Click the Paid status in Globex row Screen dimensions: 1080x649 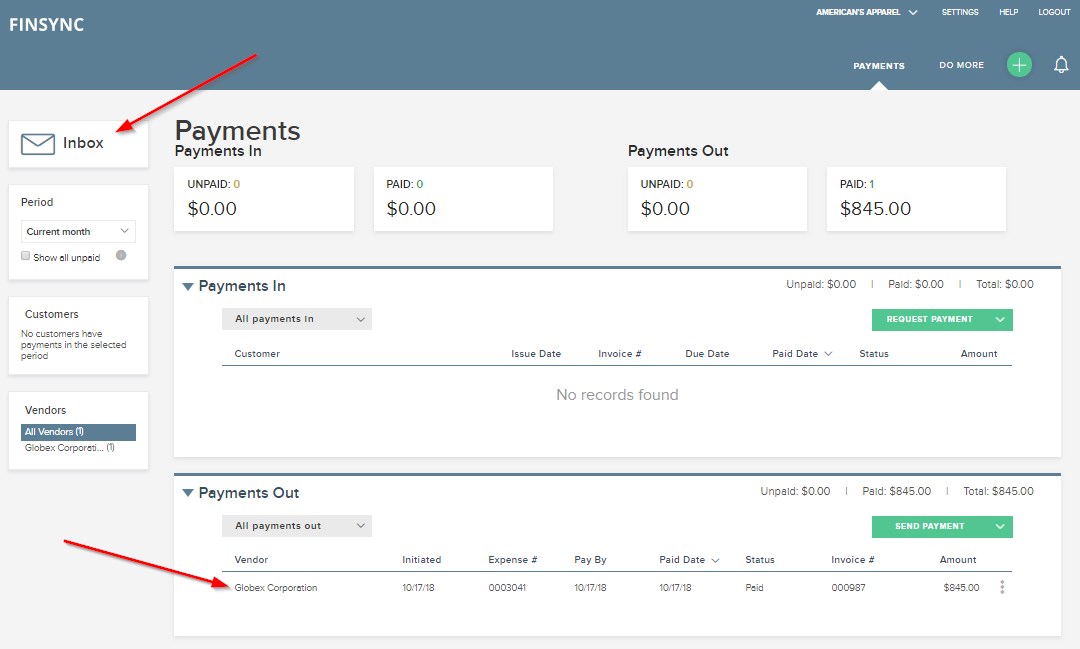click(x=754, y=588)
